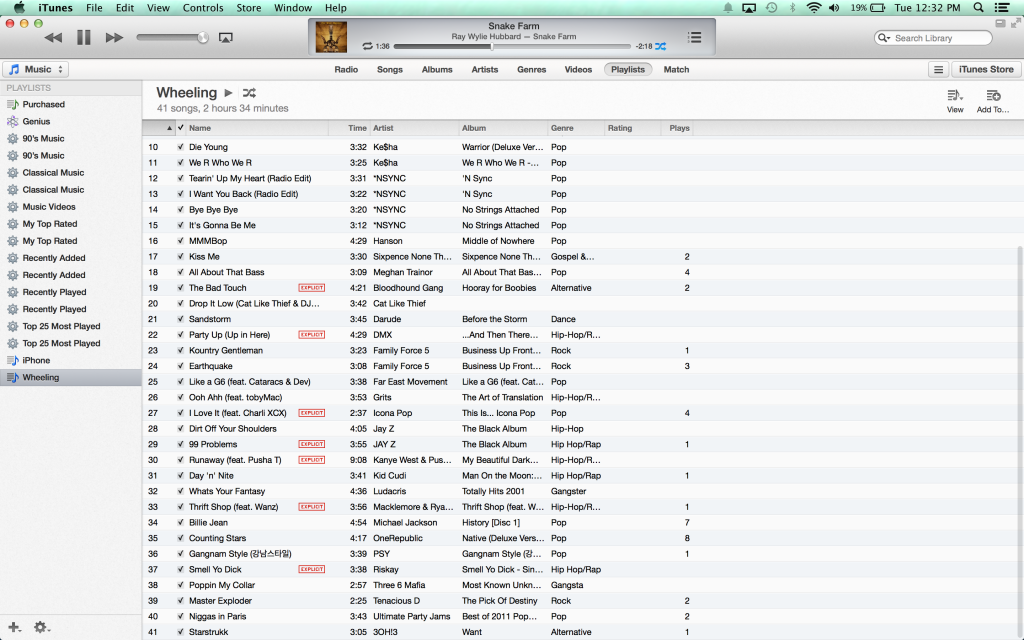Click the song playback progress bar
The width and height of the screenshot is (1024, 640).
point(513,46)
